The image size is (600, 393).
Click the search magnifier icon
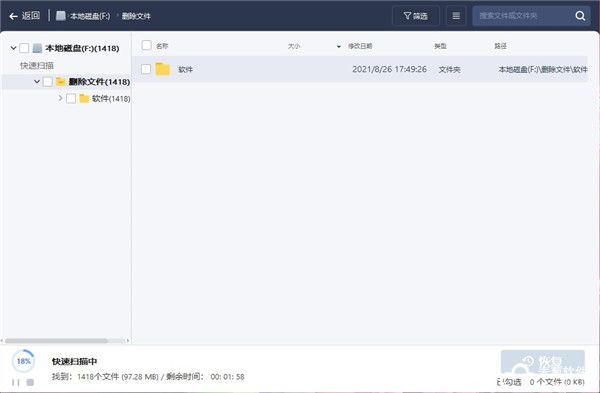(x=580, y=16)
